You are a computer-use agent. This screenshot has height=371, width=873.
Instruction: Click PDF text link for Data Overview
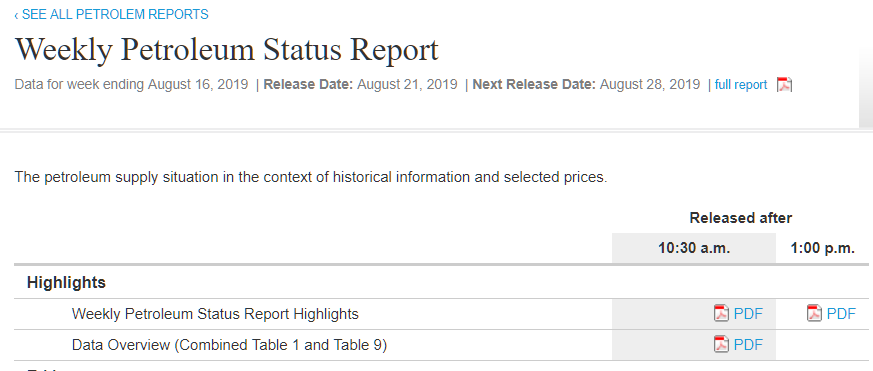click(748, 345)
